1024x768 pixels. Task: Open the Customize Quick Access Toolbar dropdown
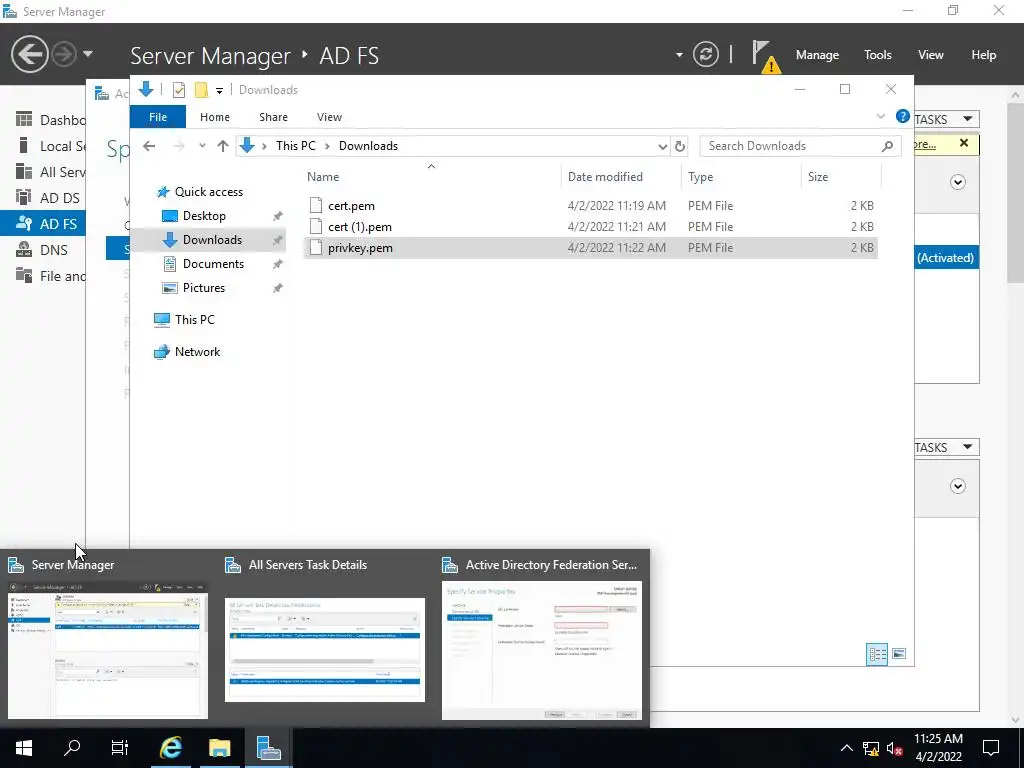219,91
